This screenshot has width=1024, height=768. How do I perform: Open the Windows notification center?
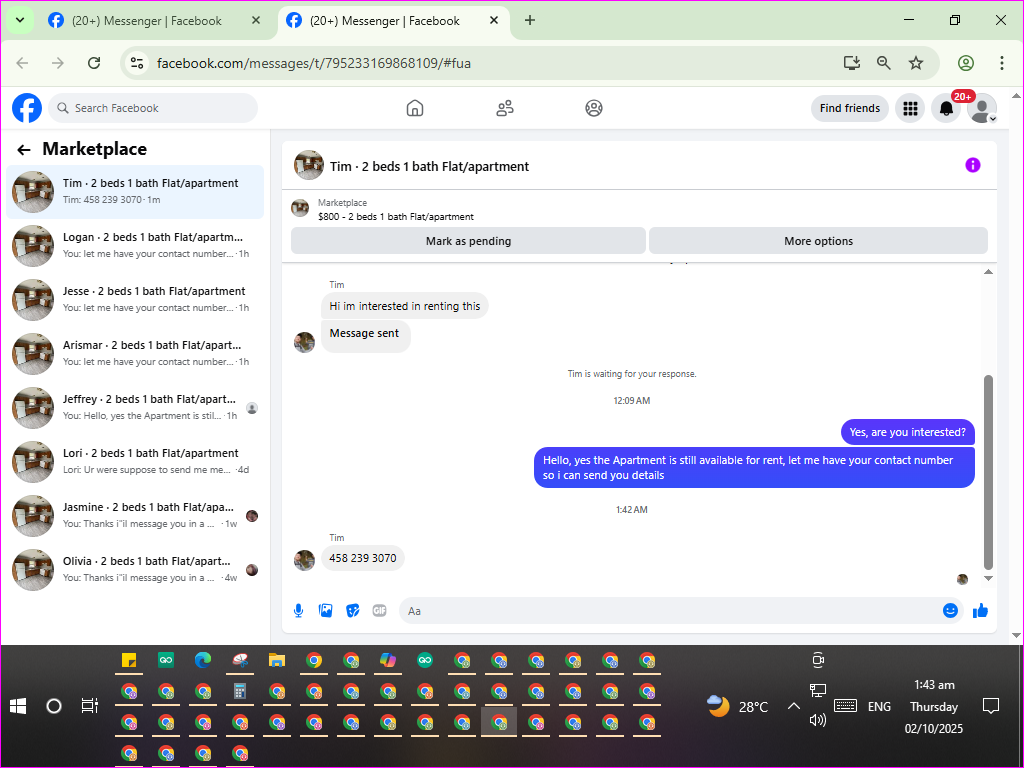(991, 706)
